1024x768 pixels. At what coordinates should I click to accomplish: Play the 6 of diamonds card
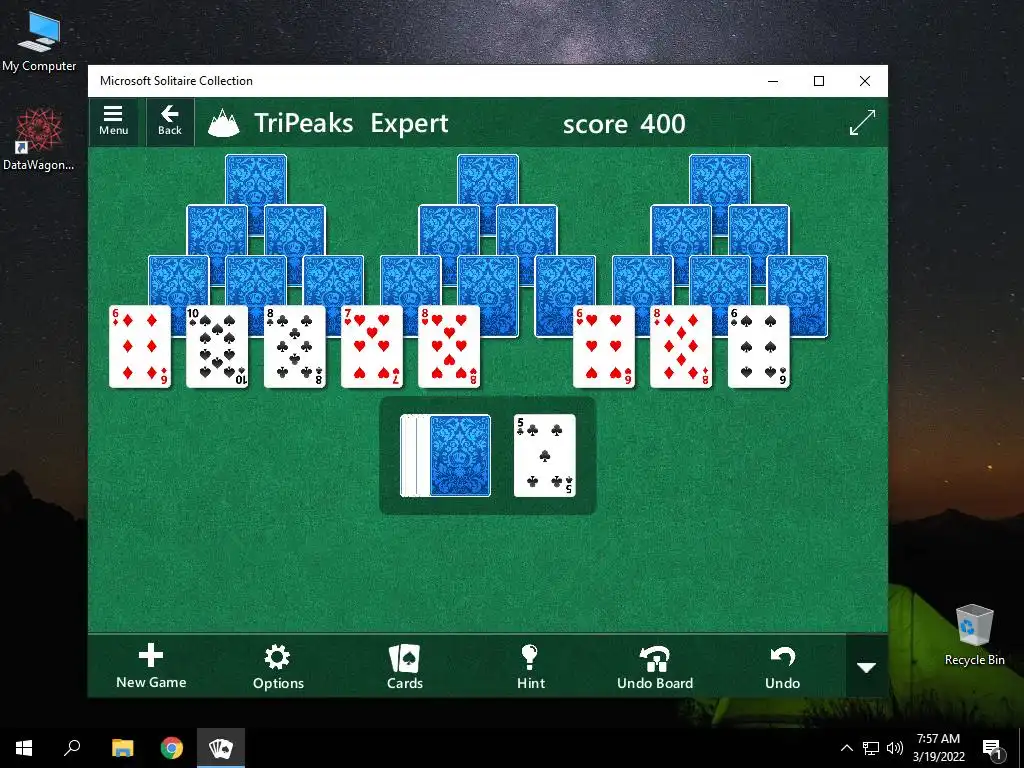(x=140, y=347)
